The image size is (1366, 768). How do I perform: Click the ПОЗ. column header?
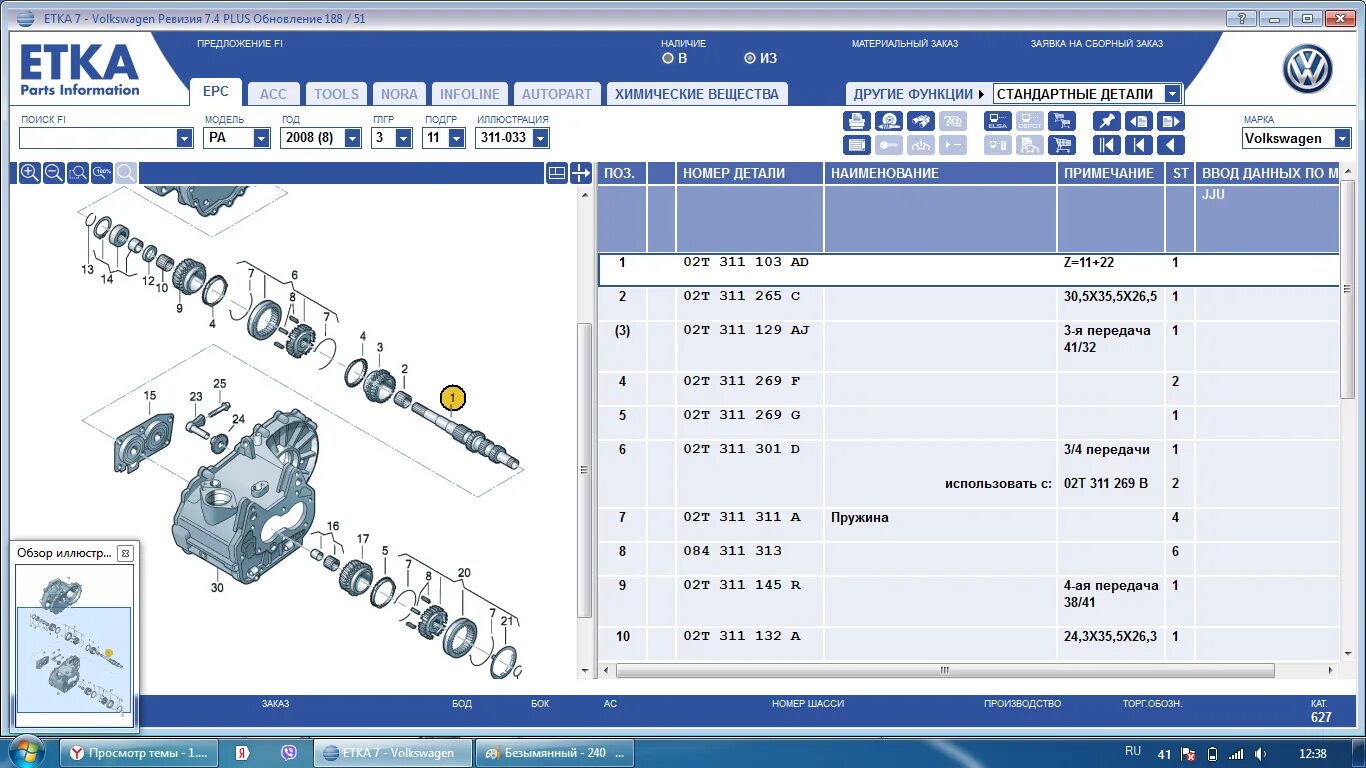coord(621,173)
